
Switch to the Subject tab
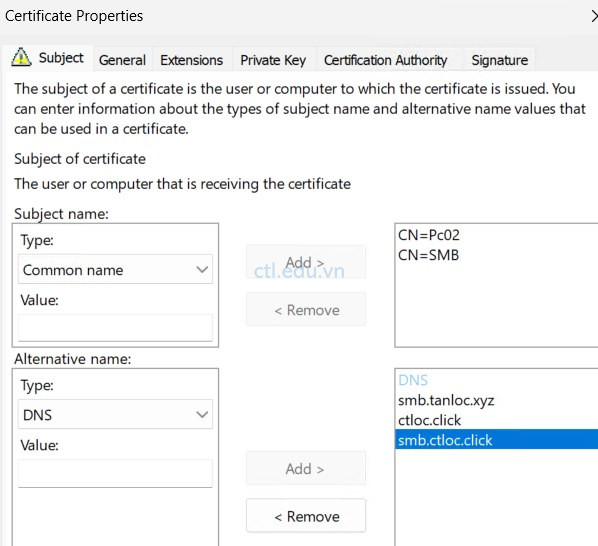click(48, 58)
